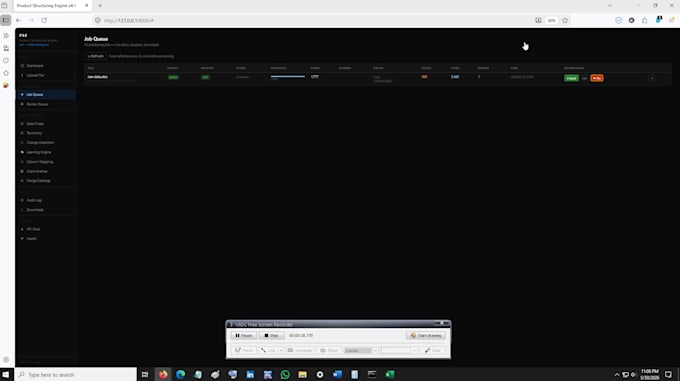Open the sparkle icon in browser sidebar
Viewport: 680px width, 381px height.
[x=6, y=36]
